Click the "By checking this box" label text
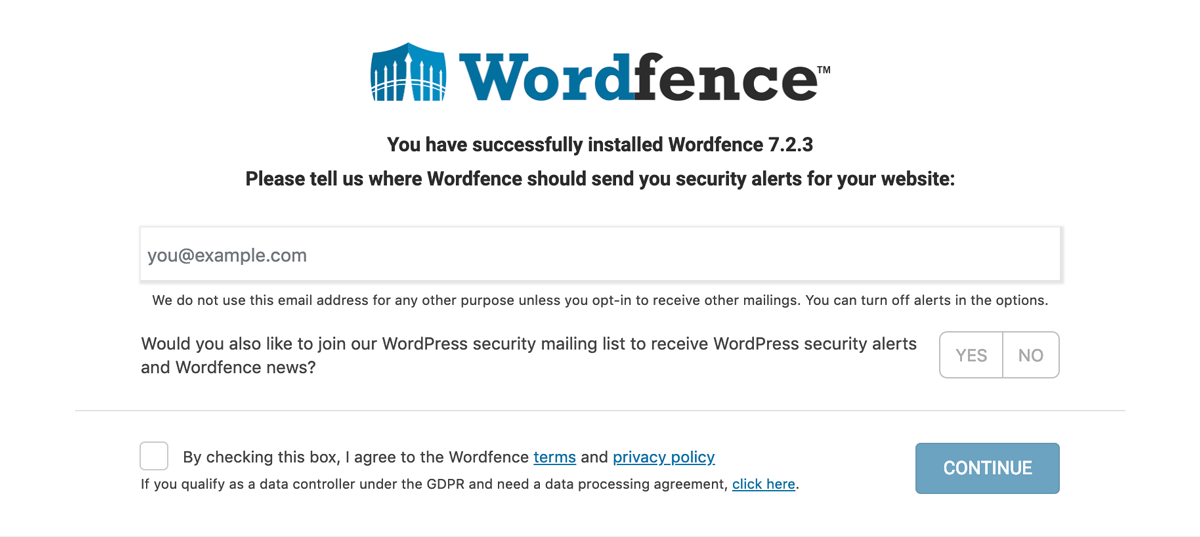Image resolution: width=1200 pixels, height=537 pixels. [449, 457]
